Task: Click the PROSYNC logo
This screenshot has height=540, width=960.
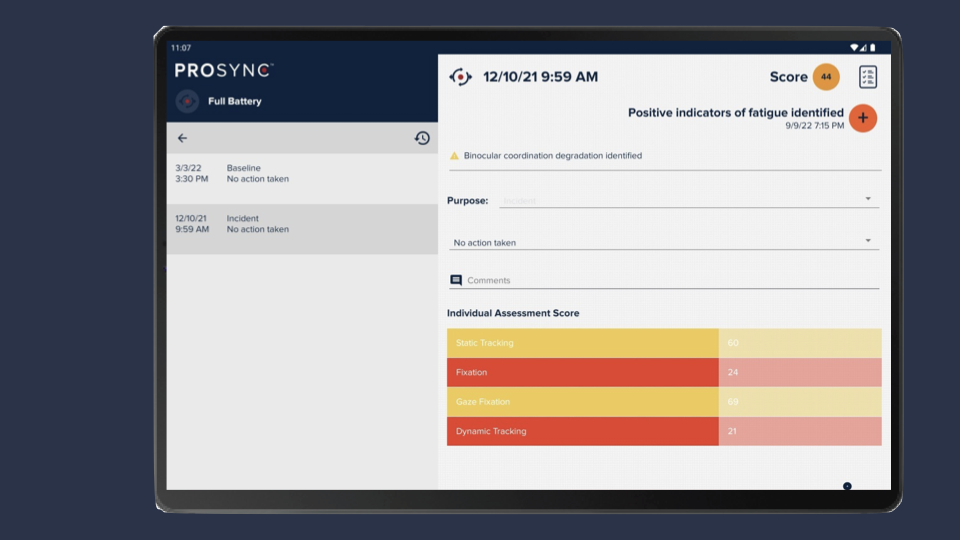Action: click(x=223, y=70)
